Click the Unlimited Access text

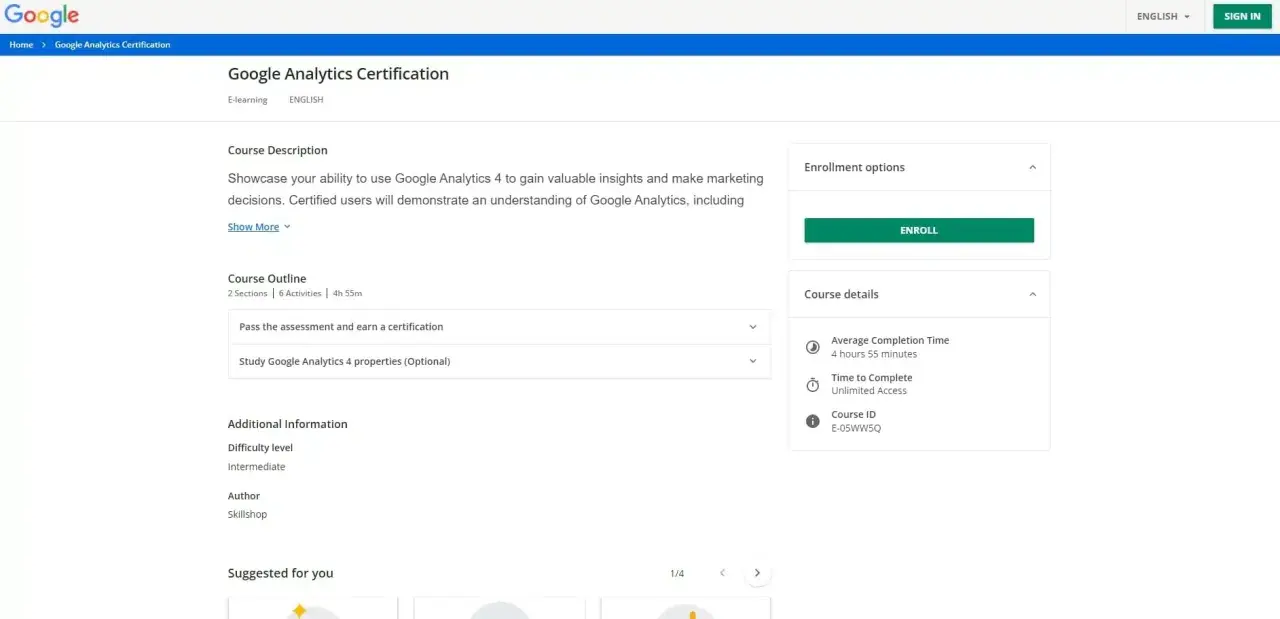(x=869, y=391)
